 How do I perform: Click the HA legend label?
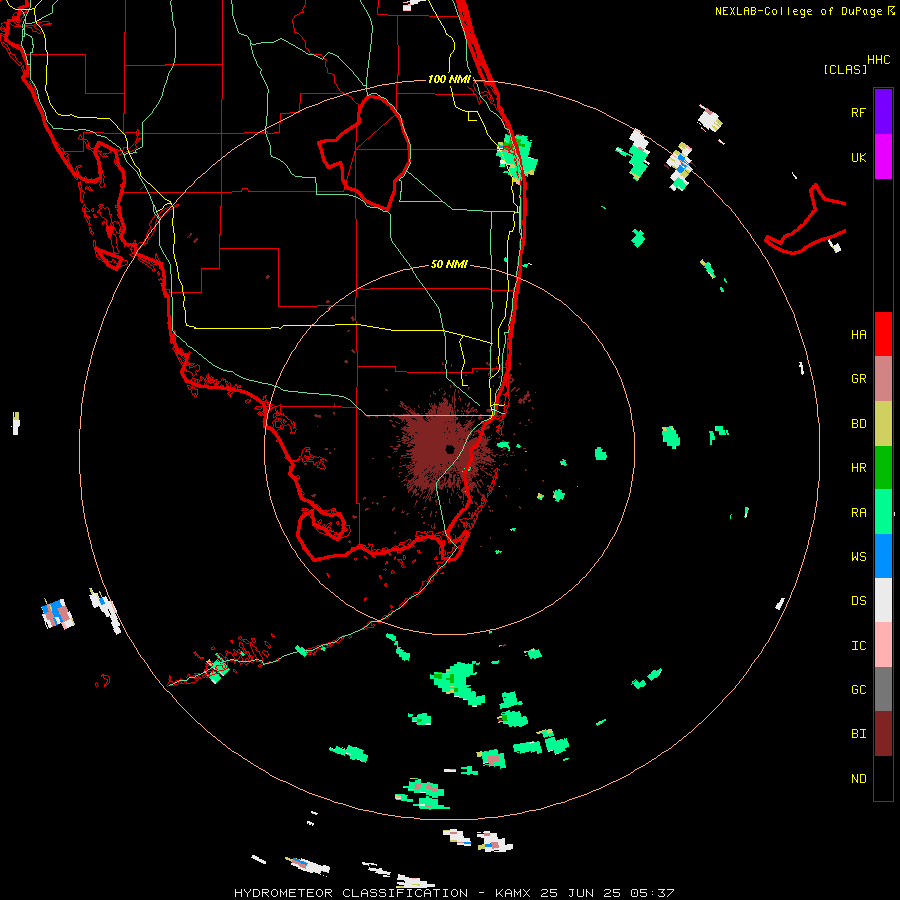tap(858, 335)
